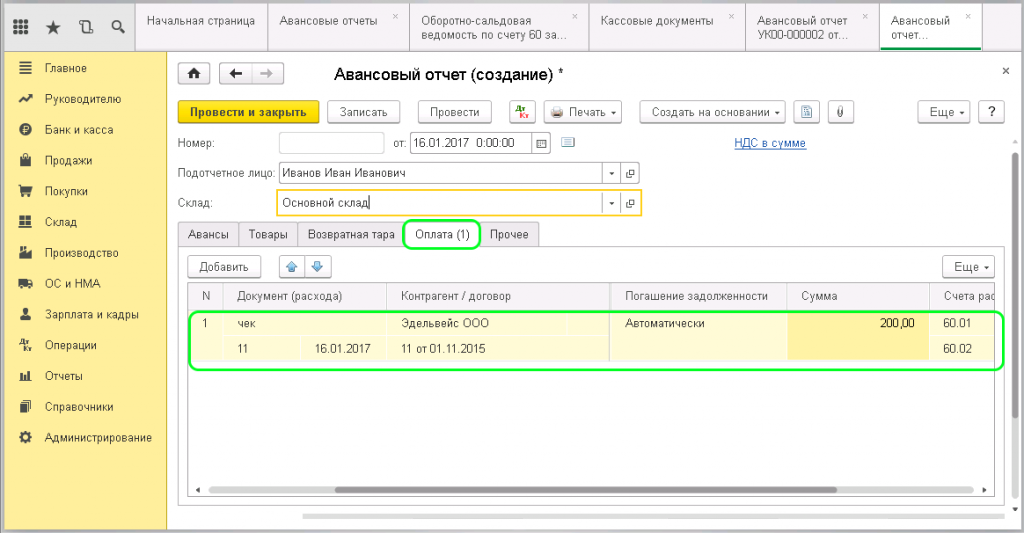
Task: Move row down with blue down arrow
Action: click(317, 267)
